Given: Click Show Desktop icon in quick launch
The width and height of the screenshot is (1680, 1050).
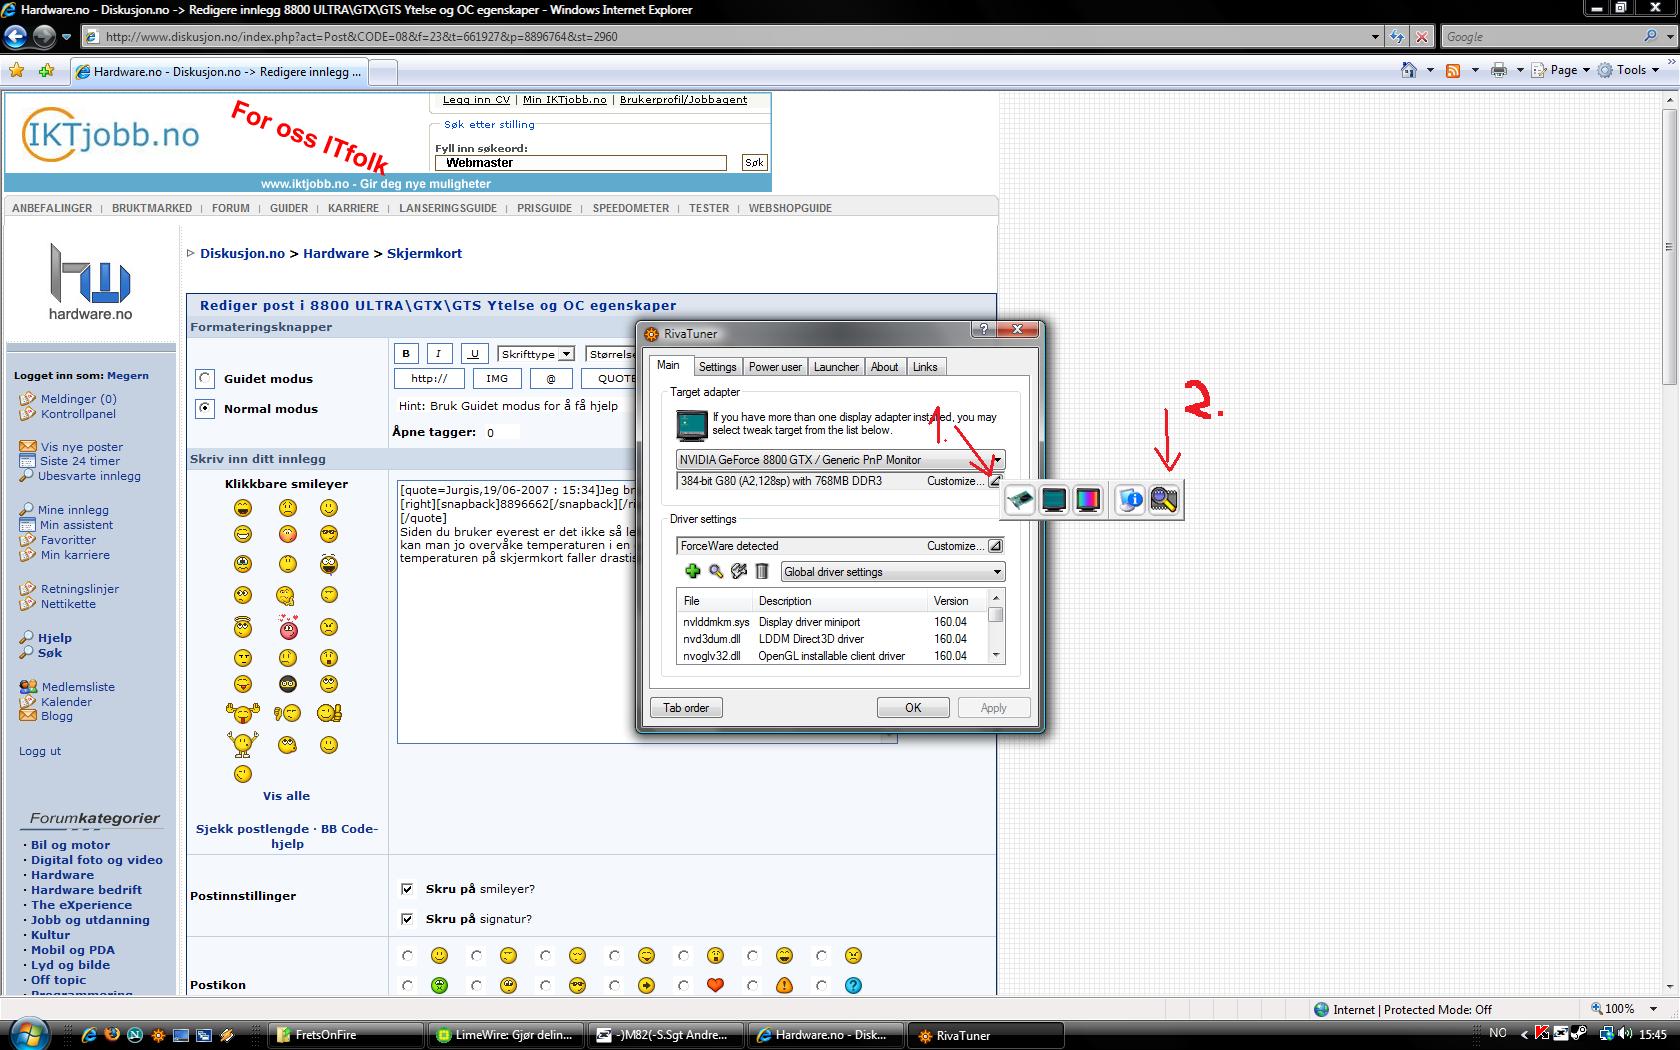Looking at the screenshot, I should point(181,1035).
